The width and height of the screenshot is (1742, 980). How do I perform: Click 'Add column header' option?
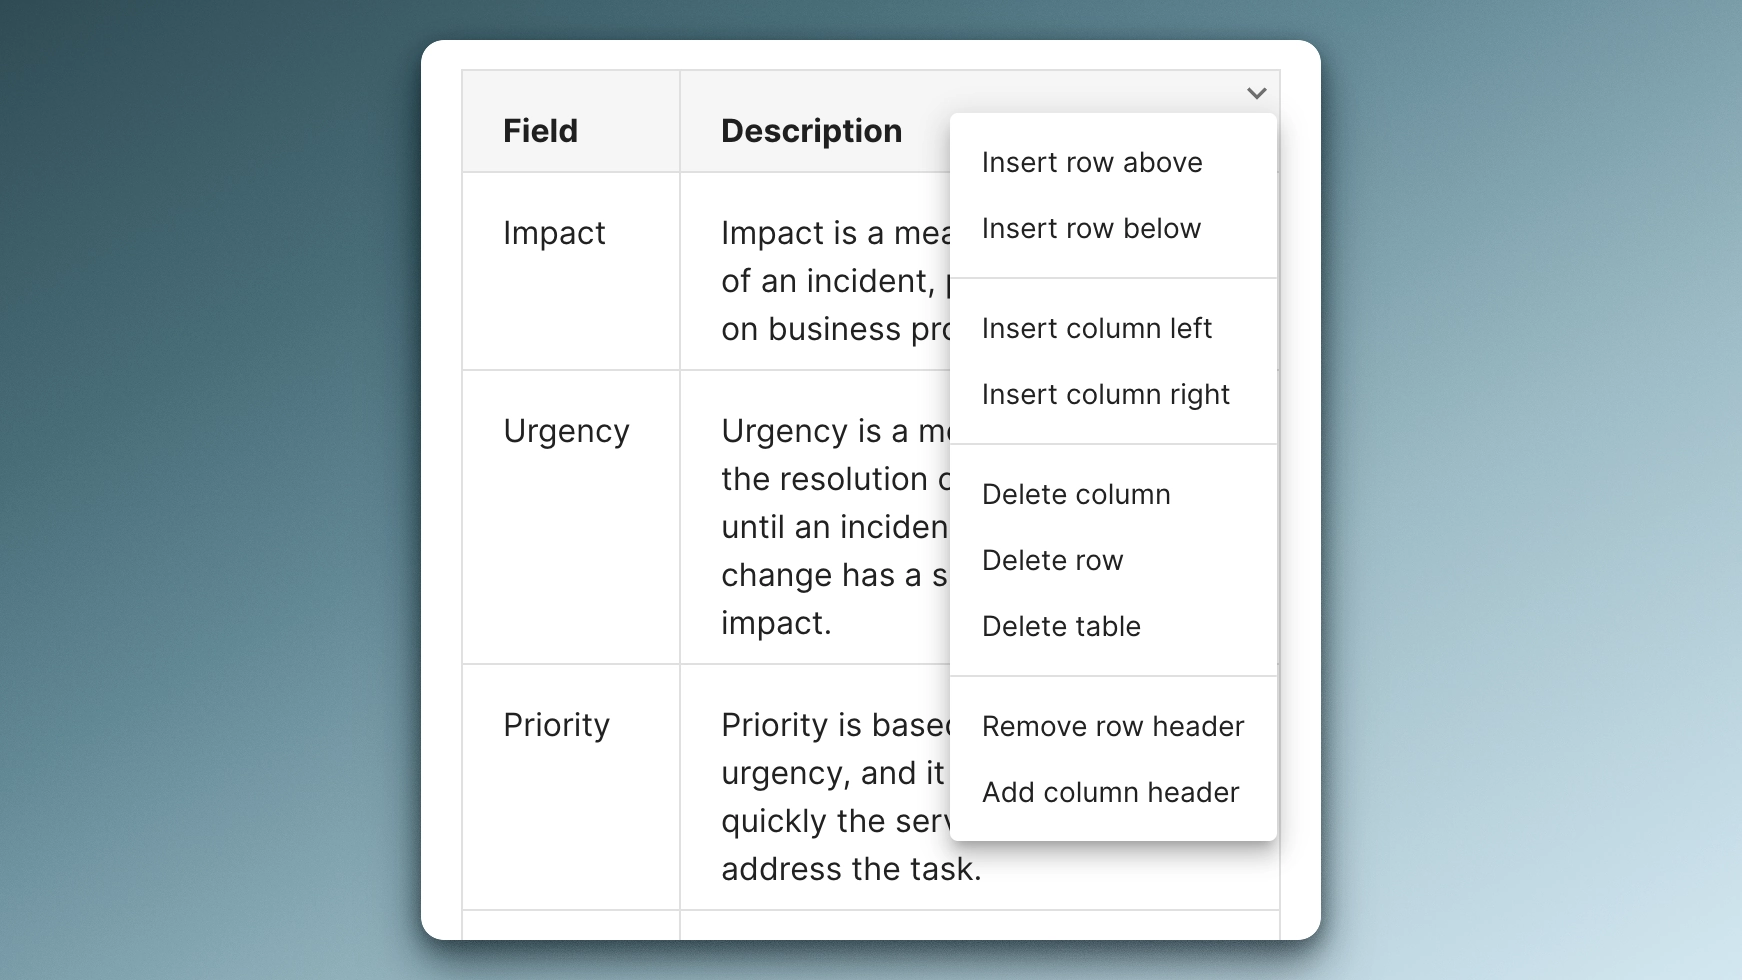pyautogui.click(x=1110, y=792)
